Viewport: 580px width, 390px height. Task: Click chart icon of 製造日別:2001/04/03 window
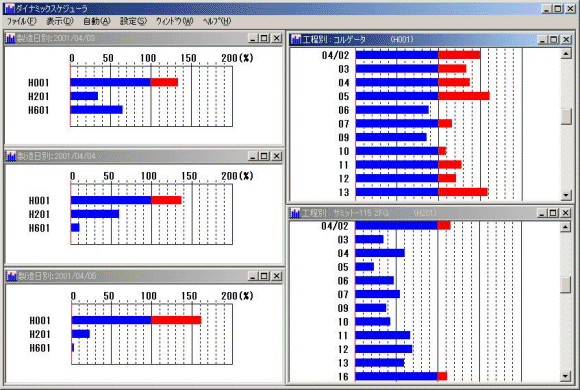[10, 38]
